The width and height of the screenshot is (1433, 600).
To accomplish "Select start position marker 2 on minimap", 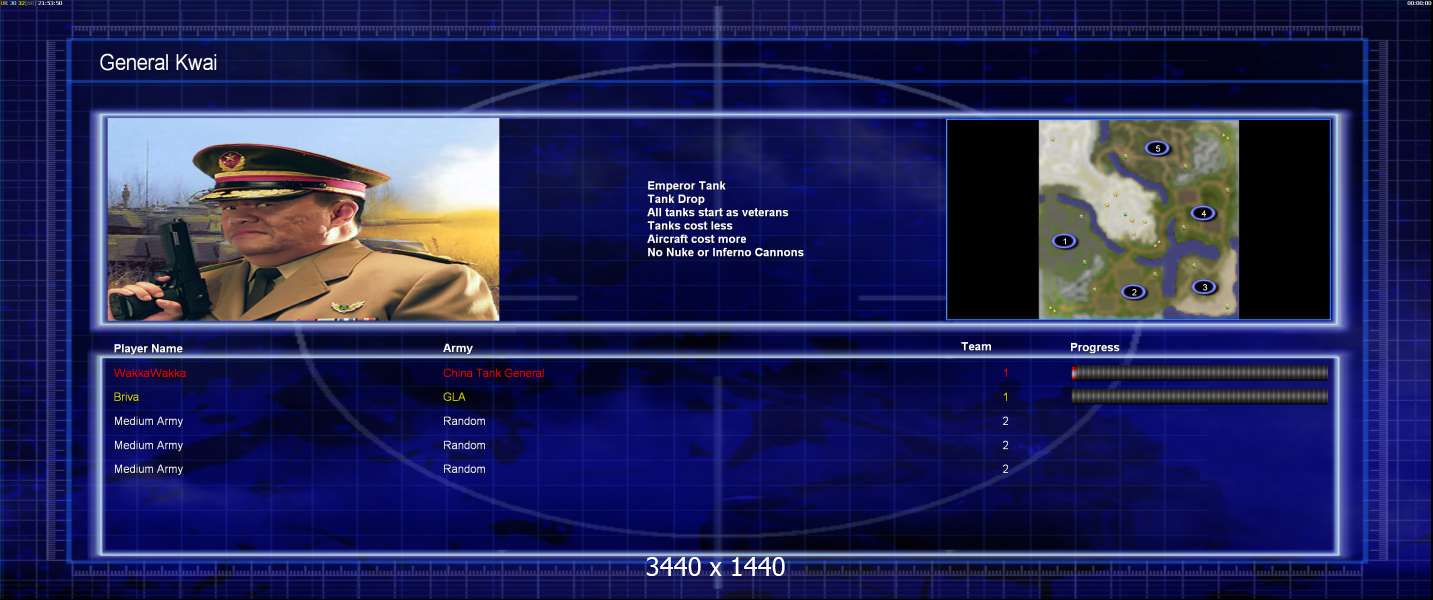I will point(1133,292).
